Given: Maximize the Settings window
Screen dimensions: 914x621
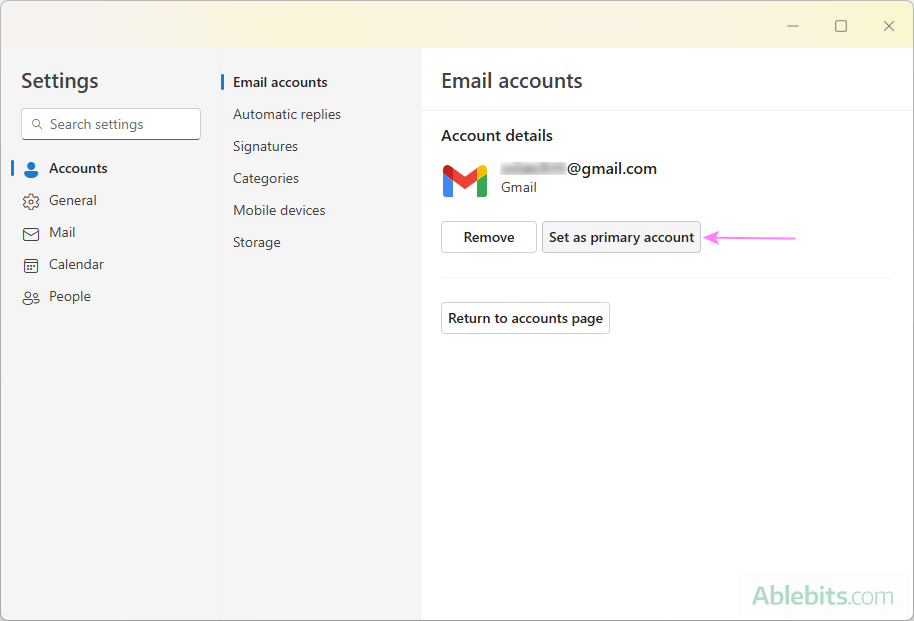Looking at the screenshot, I should click(841, 26).
